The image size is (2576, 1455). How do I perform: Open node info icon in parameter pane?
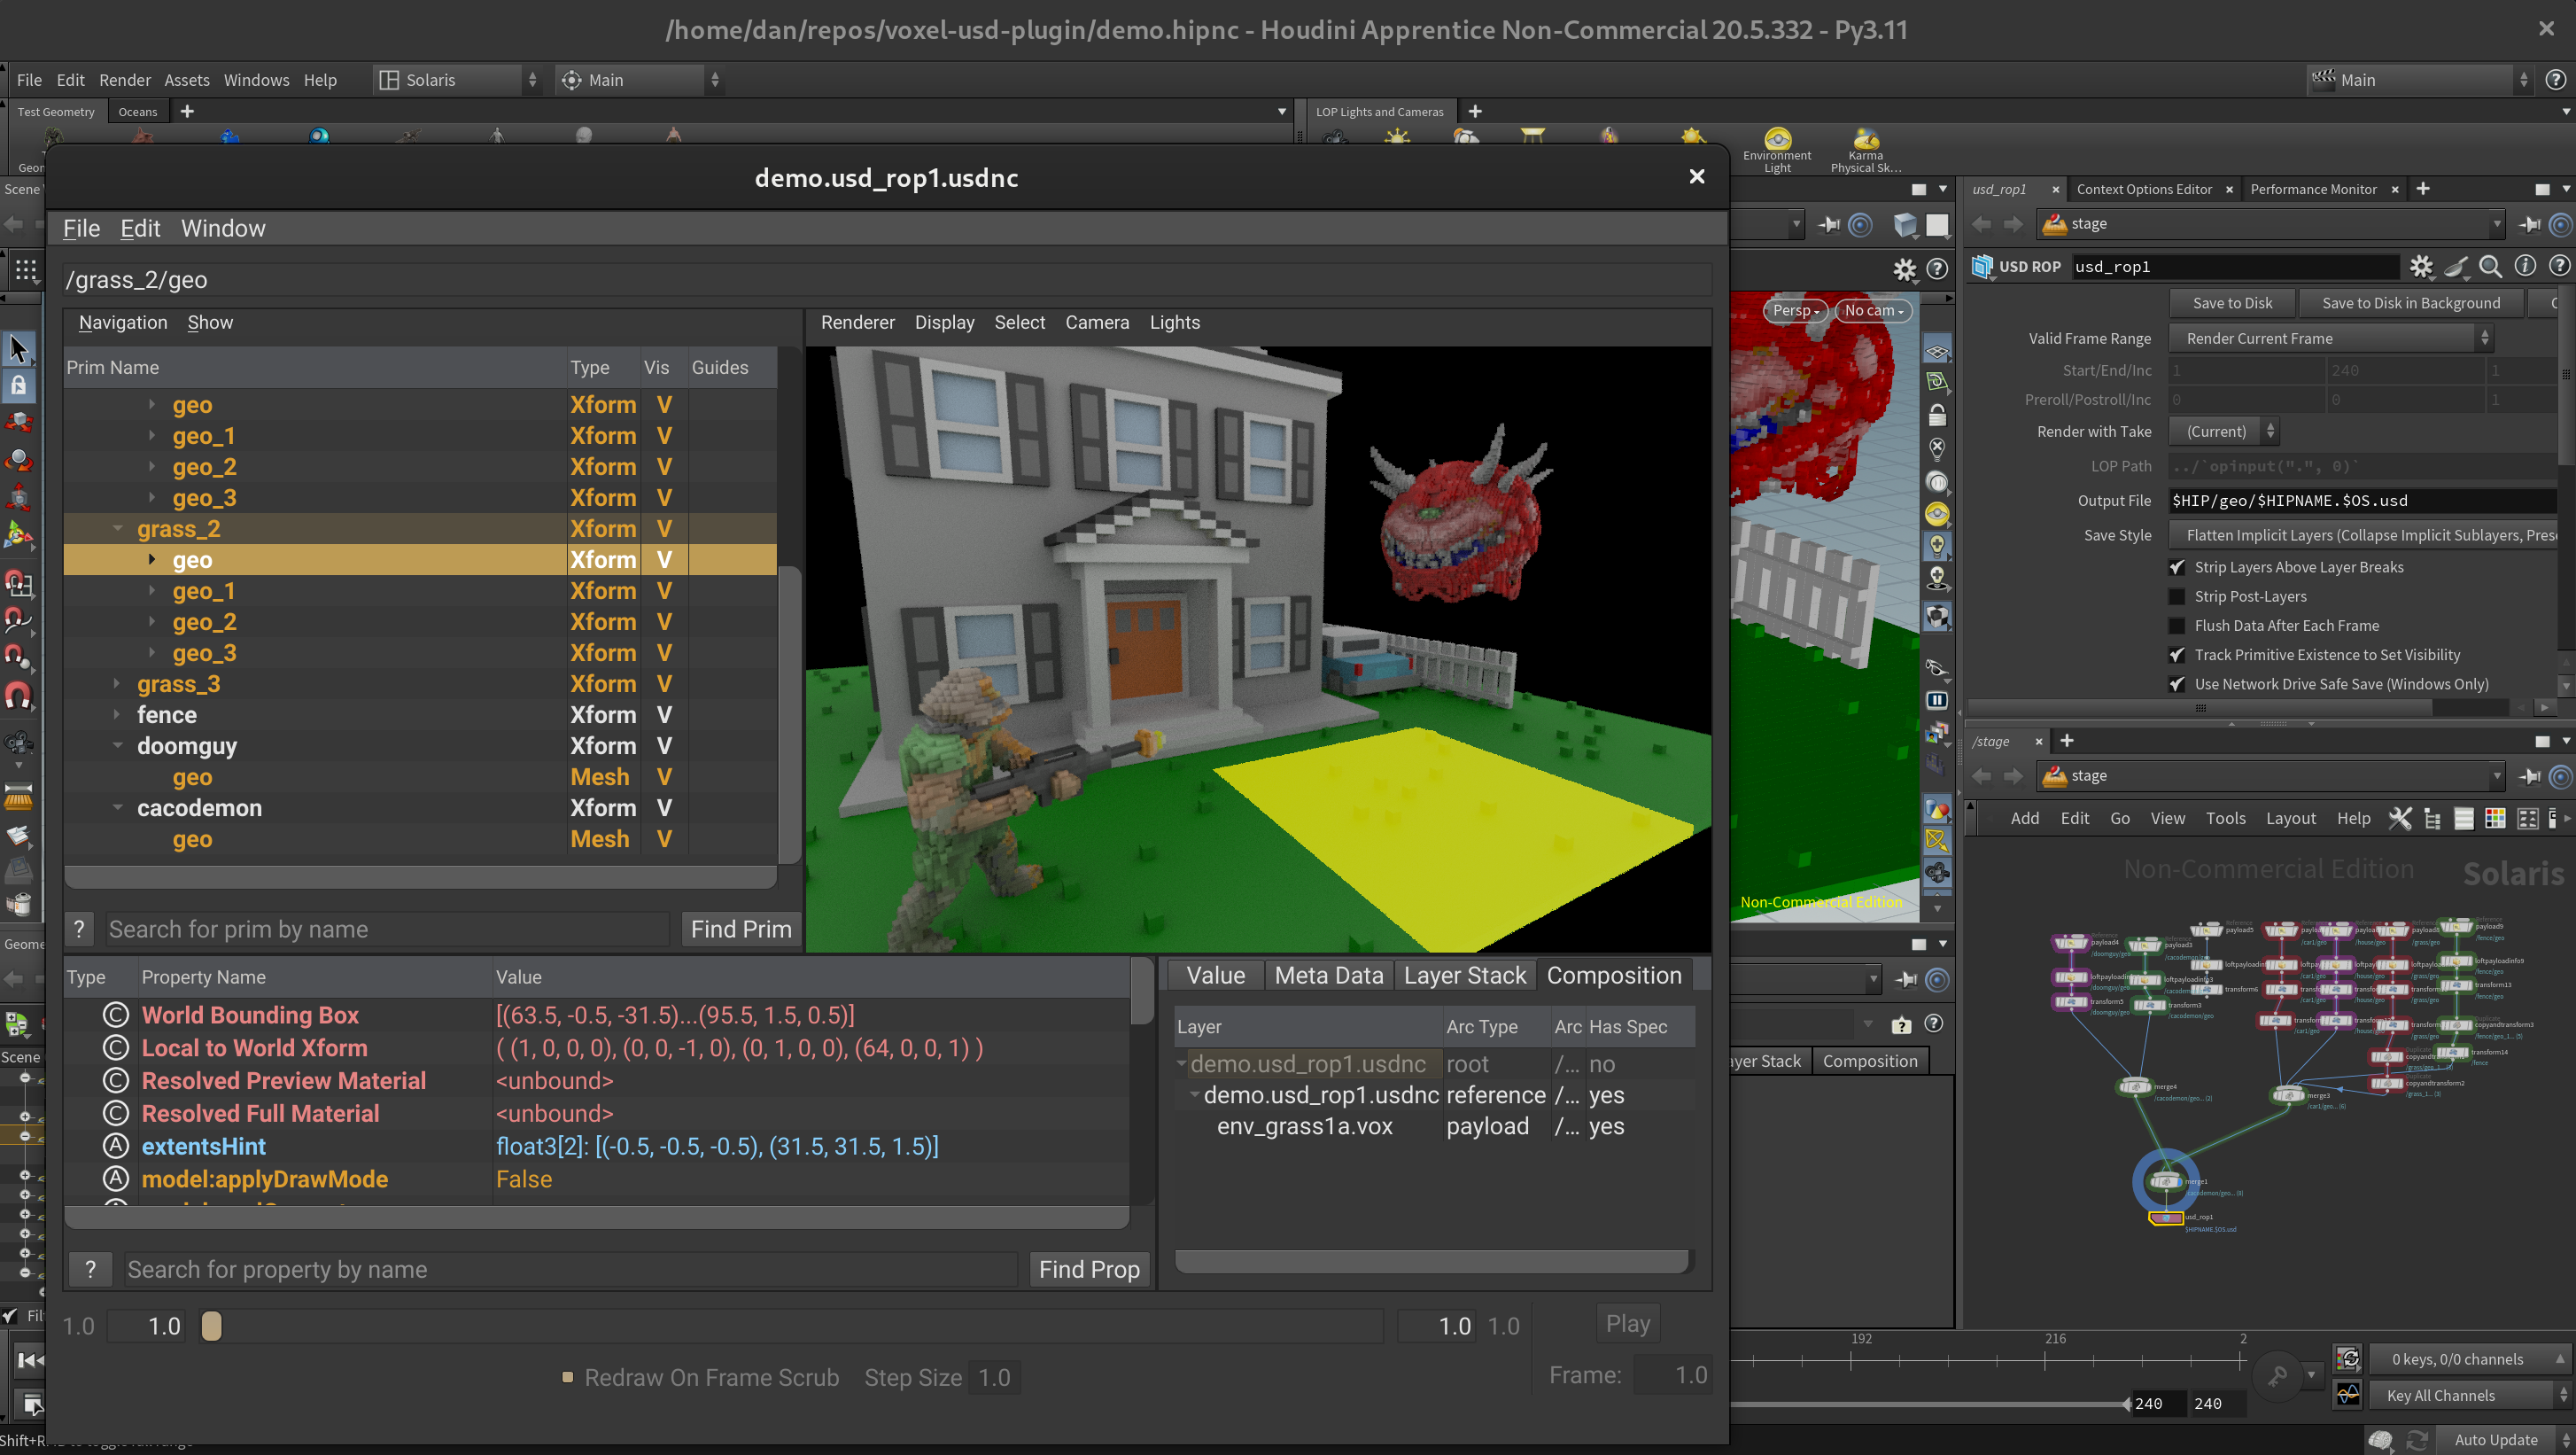2525,266
